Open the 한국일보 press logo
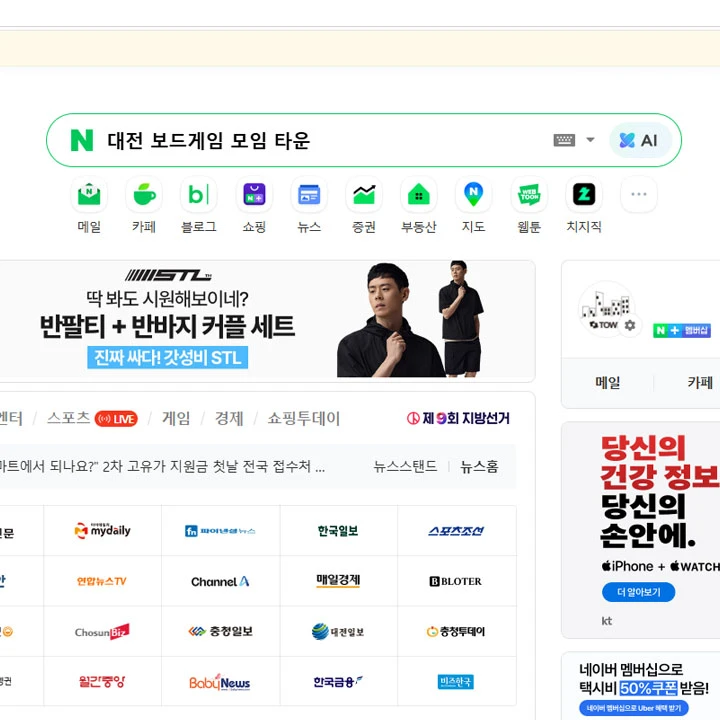The image size is (720, 720). point(338,530)
